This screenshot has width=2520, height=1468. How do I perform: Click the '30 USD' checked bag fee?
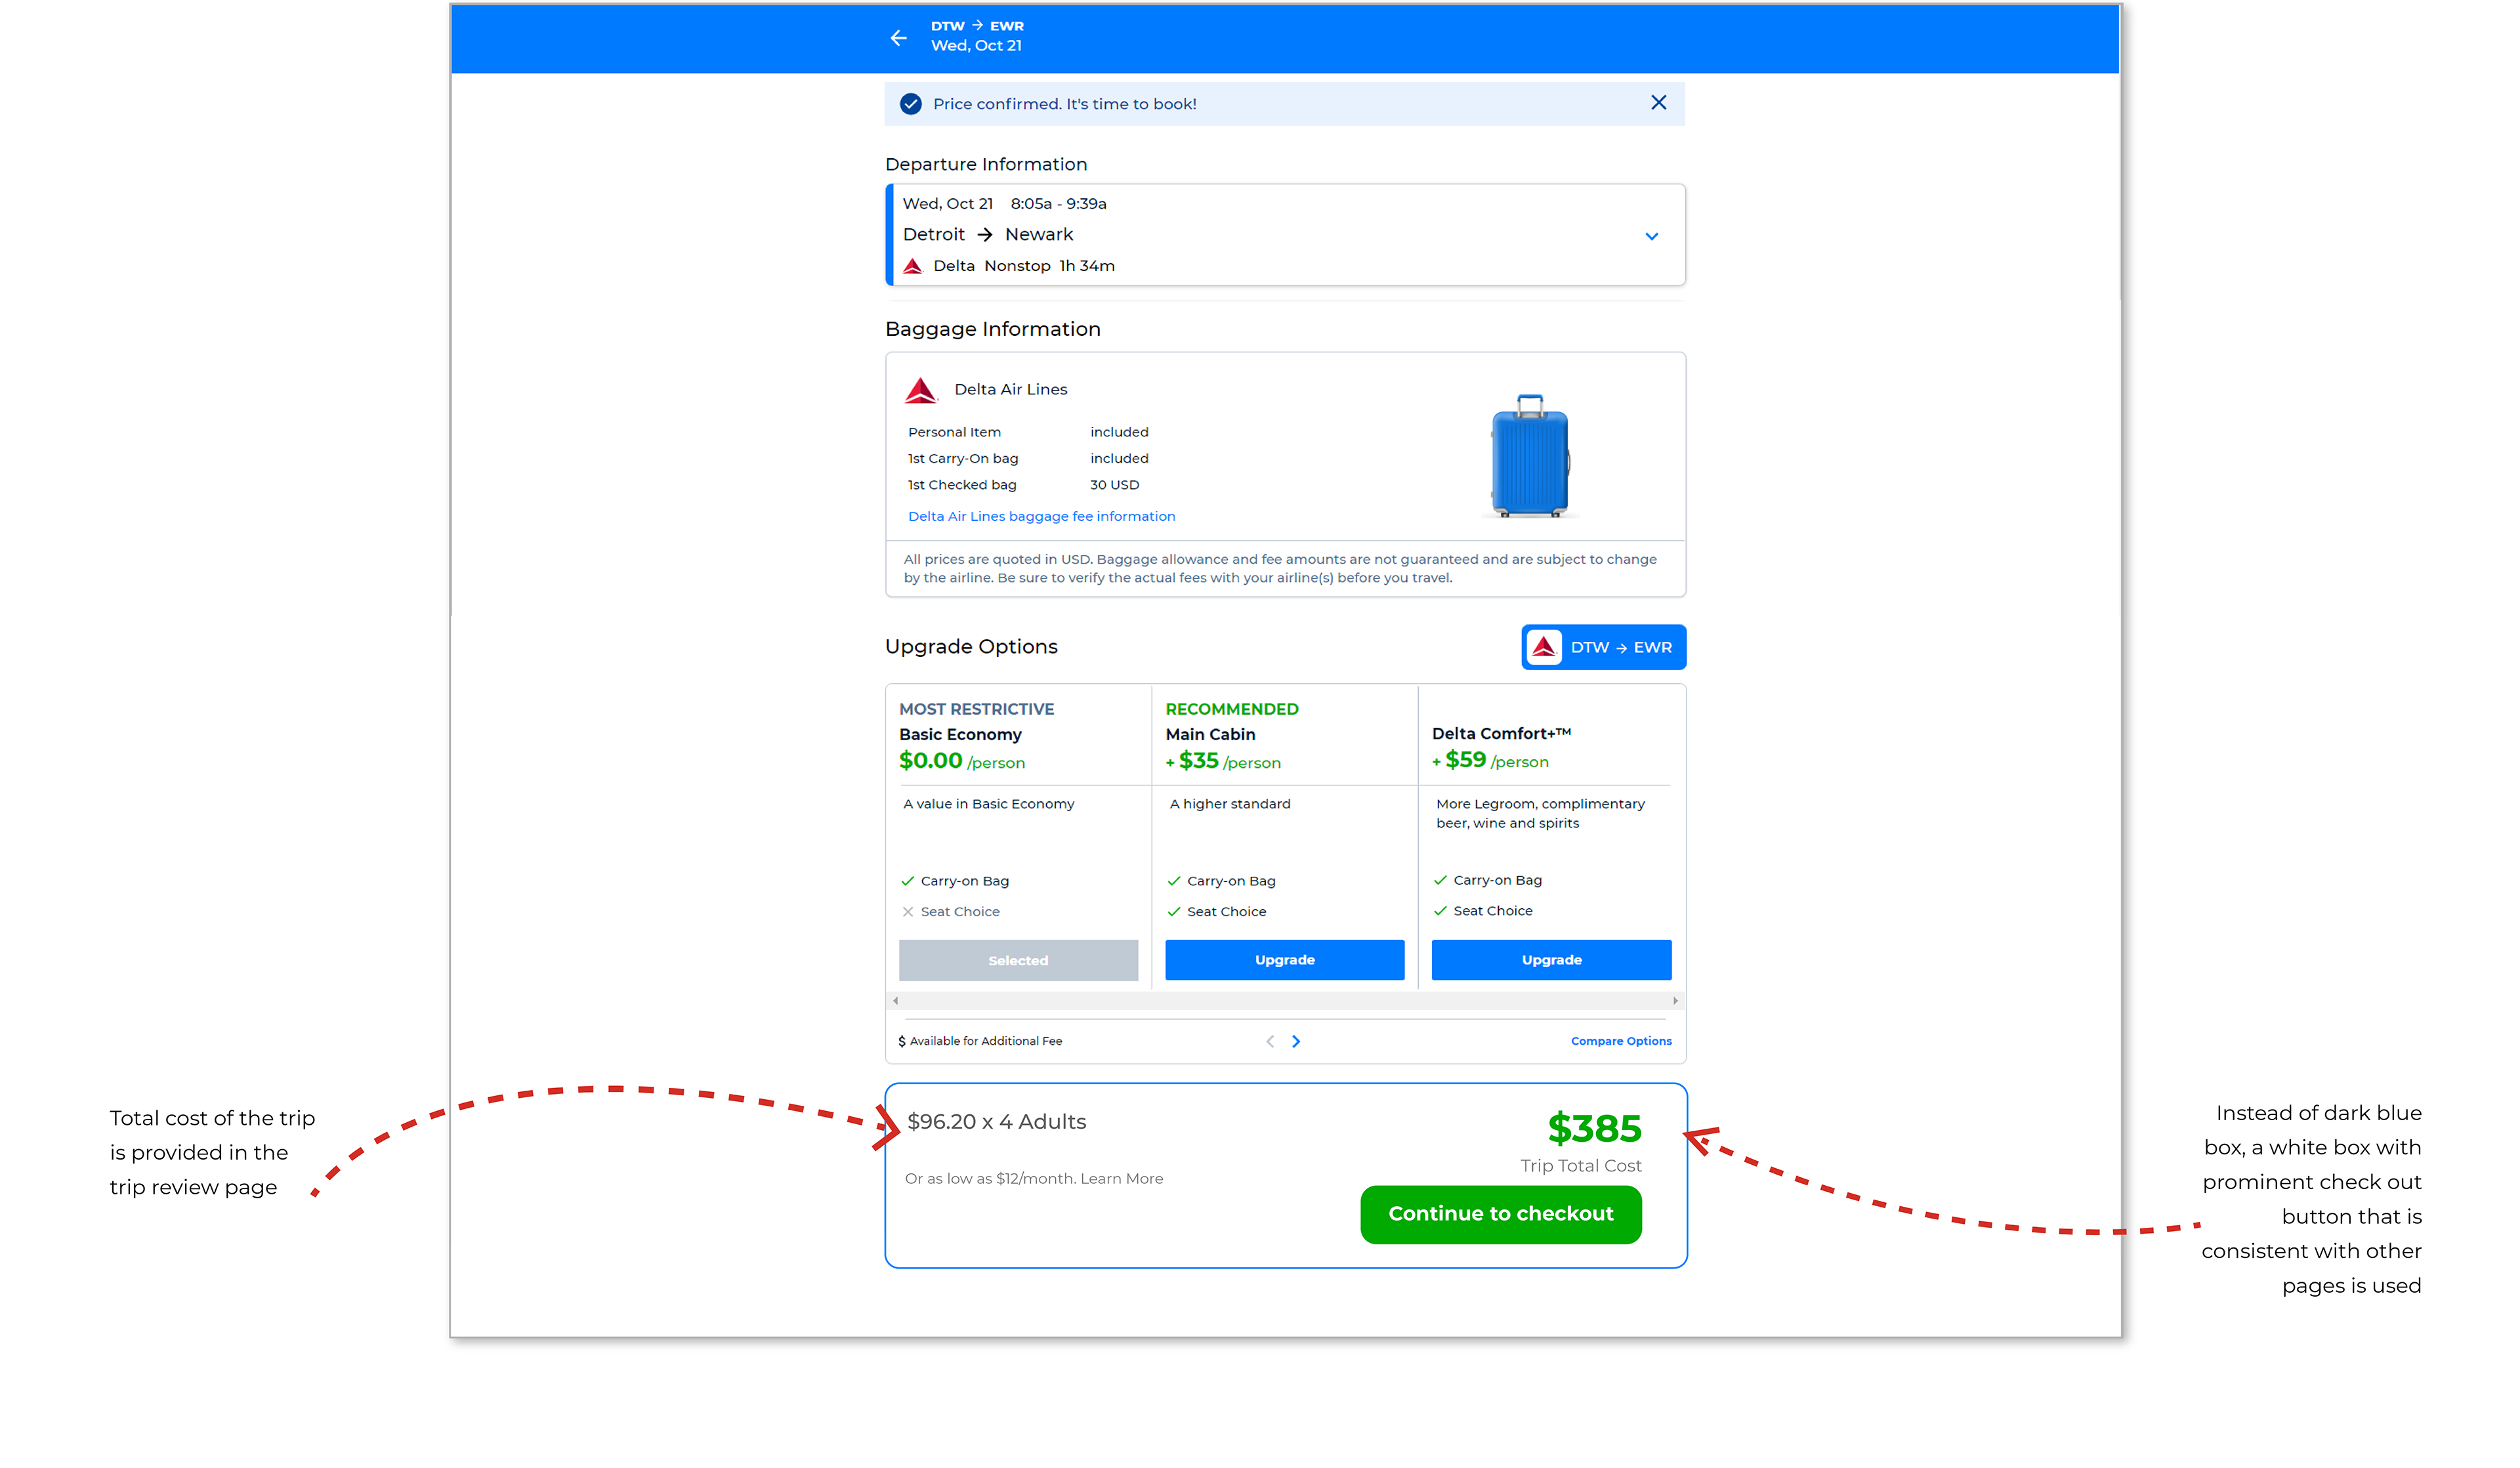click(x=1114, y=484)
